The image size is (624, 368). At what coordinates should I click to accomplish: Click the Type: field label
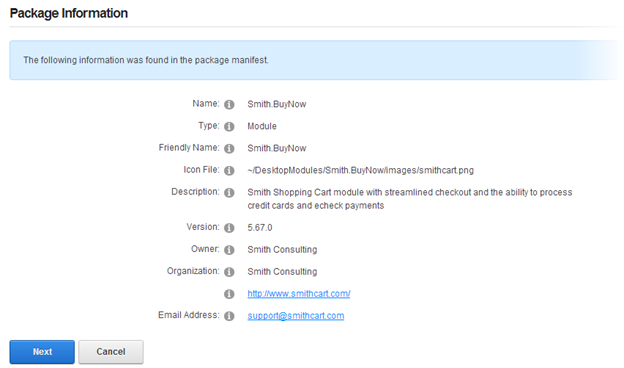coord(209,125)
